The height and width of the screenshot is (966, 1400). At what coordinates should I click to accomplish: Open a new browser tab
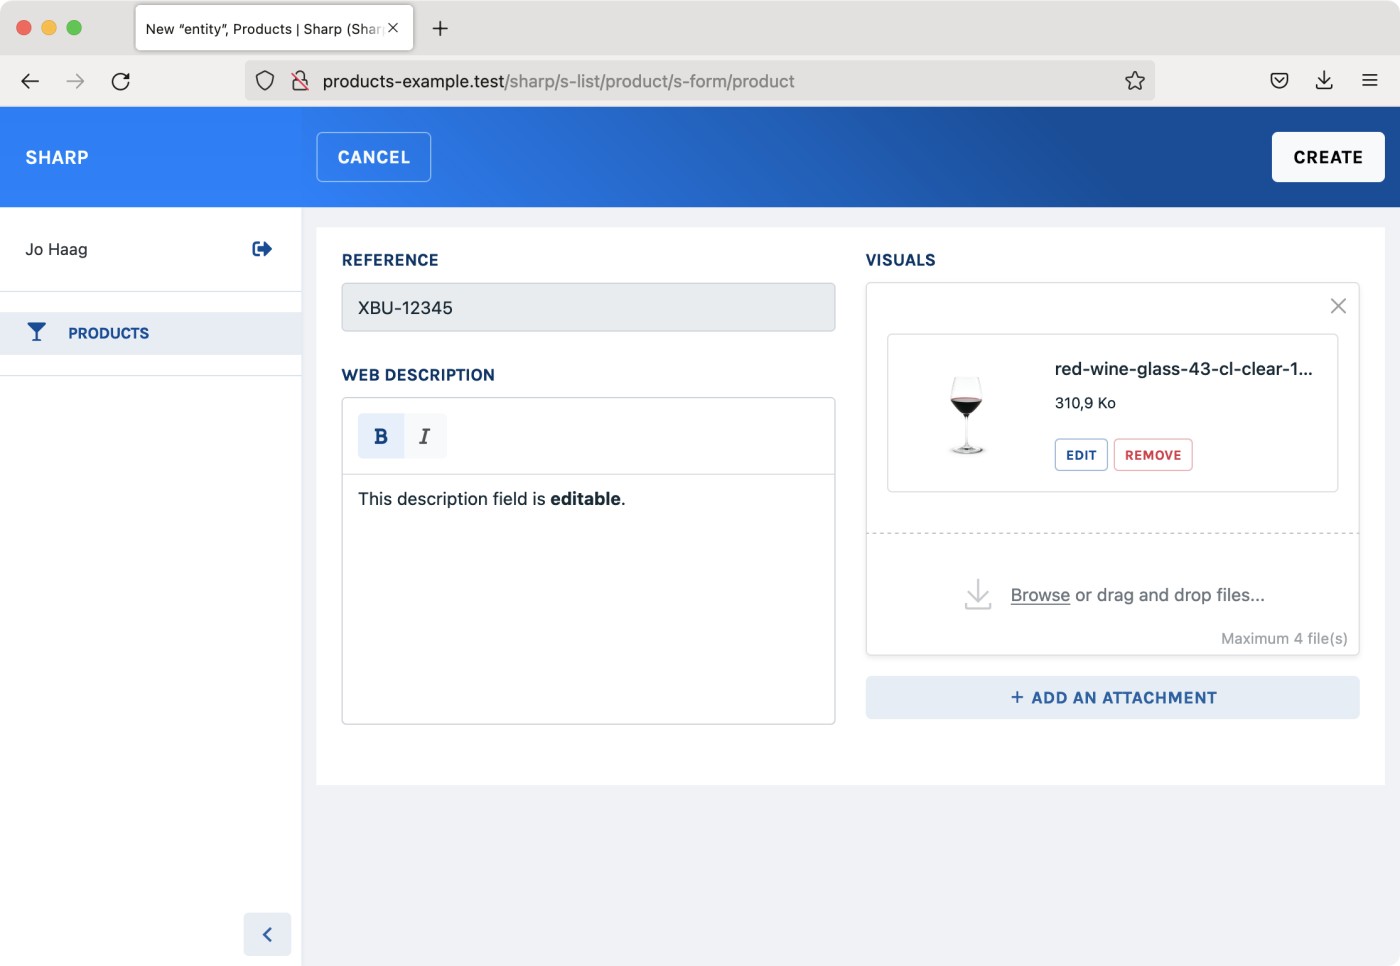coord(440,28)
